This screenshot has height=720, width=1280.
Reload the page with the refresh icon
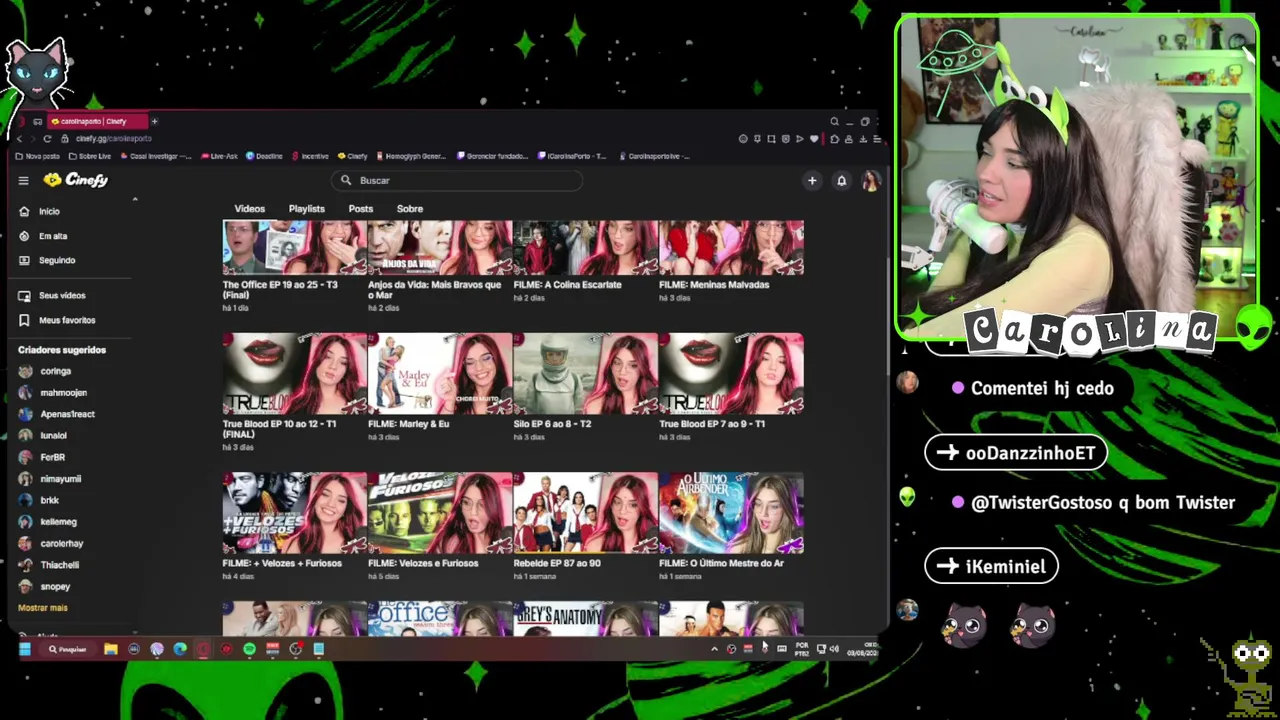coord(47,139)
